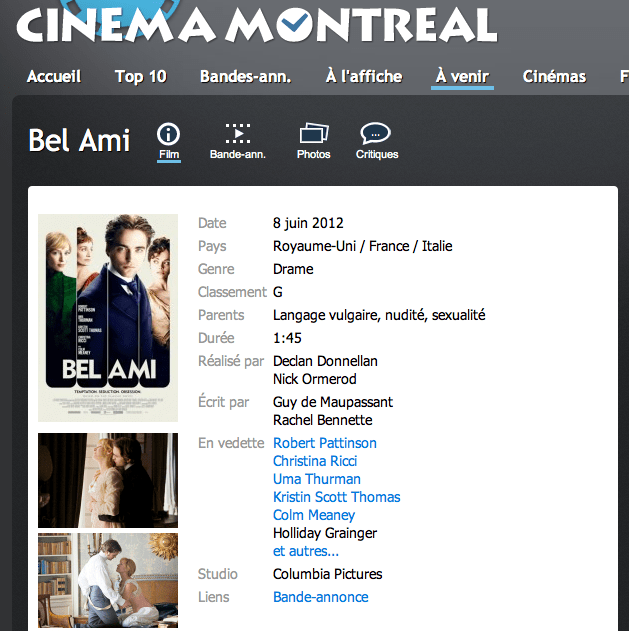Image resolution: width=629 pixels, height=631 pixels.
Task: Open the À venir section
Action: point(463,76)
